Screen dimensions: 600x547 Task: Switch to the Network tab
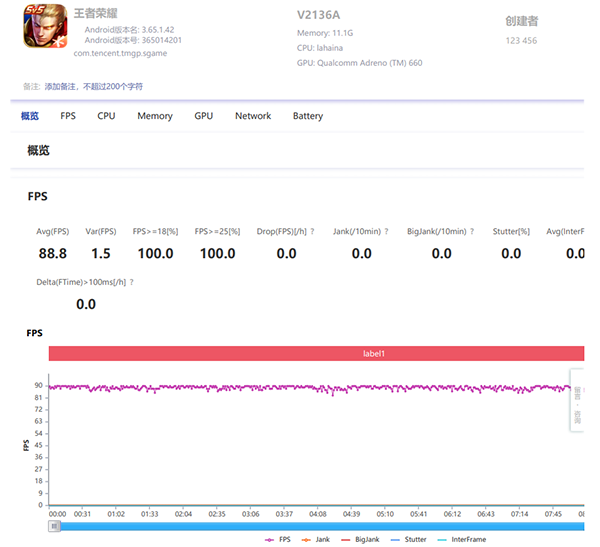pyautogui.click(x=253, y=116)
